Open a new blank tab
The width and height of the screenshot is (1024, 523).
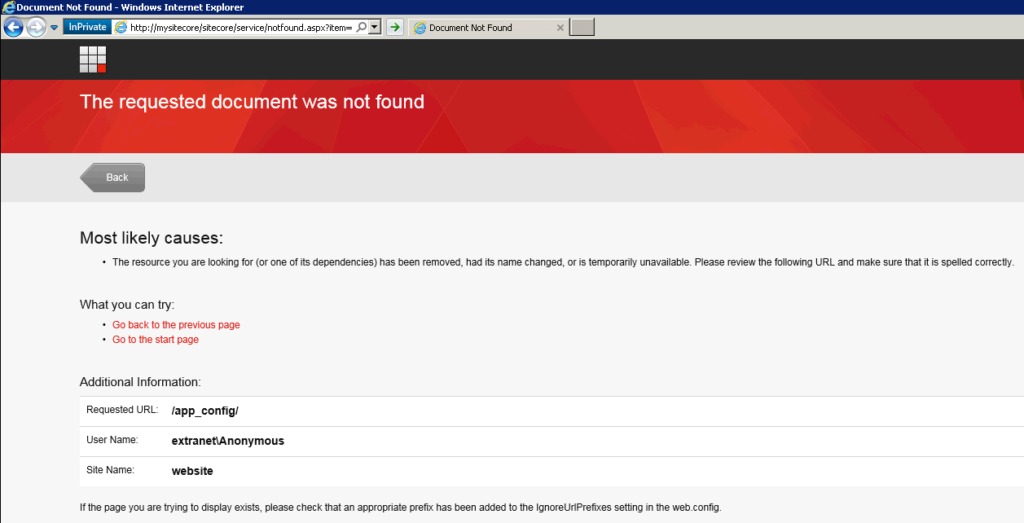point(582,27)
